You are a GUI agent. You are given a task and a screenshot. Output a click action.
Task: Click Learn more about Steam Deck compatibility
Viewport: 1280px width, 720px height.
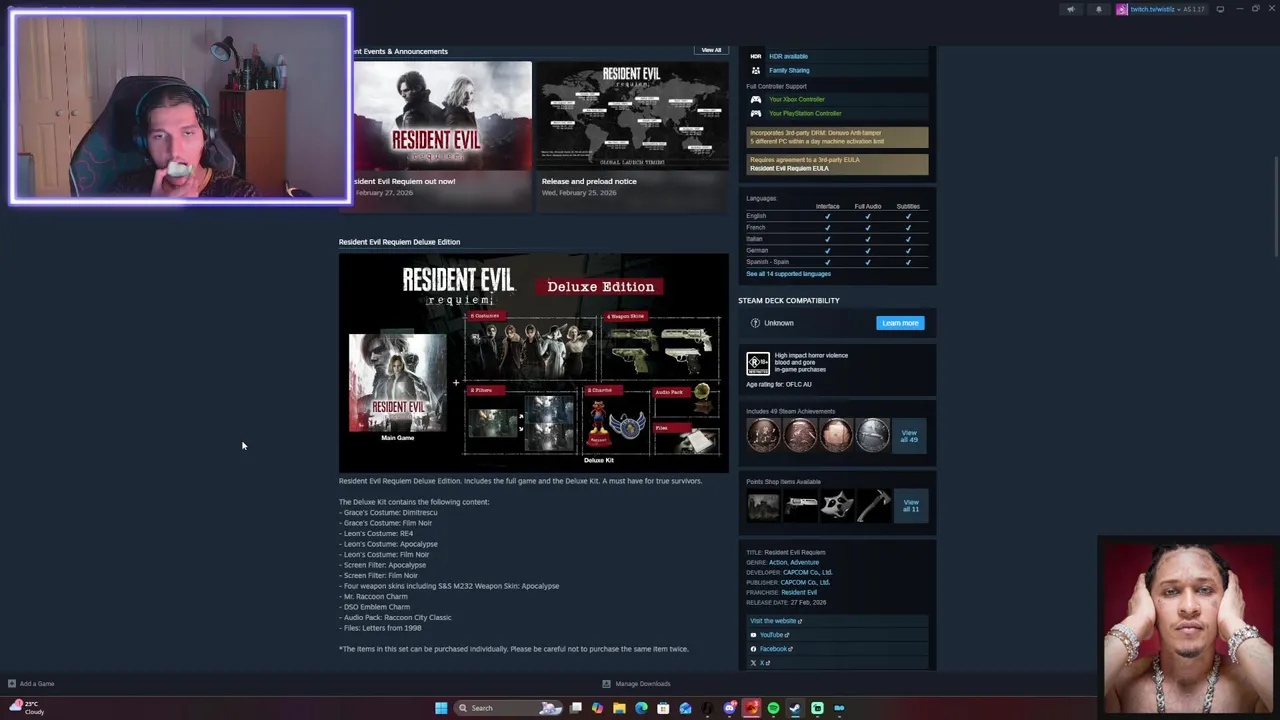click(x=900, y=323)
